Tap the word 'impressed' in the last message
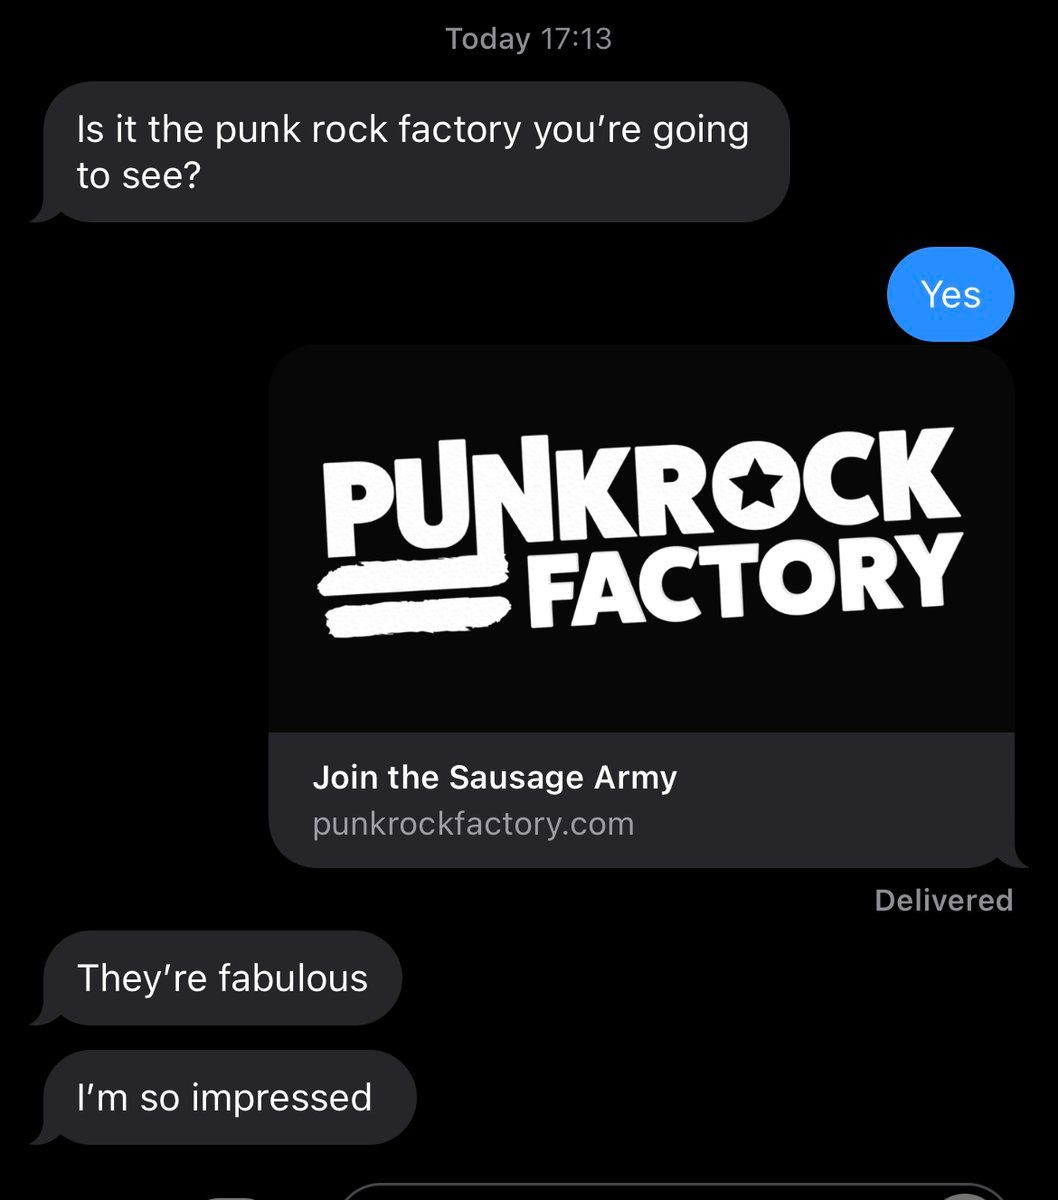 point(281,1098)
